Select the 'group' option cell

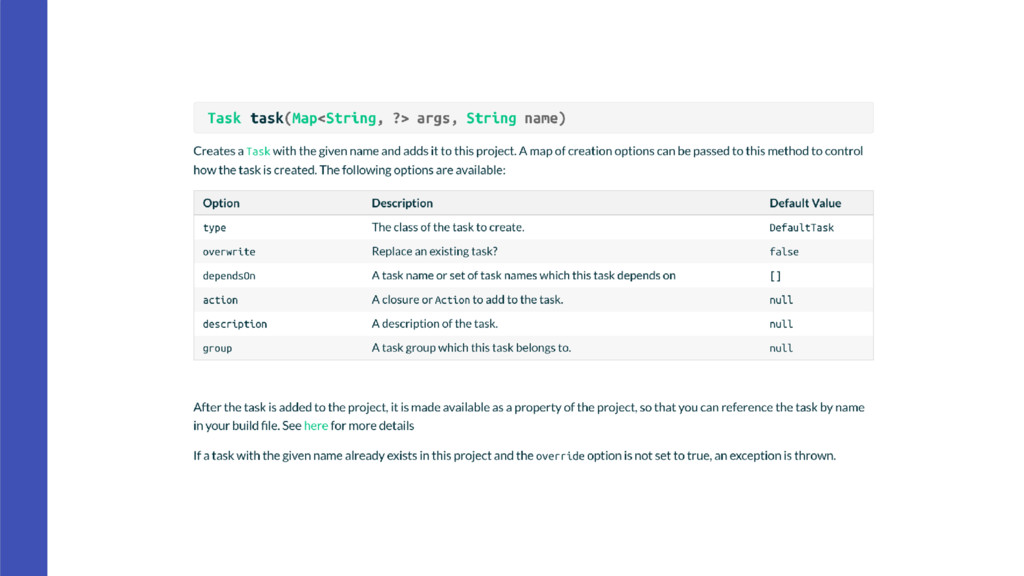click(x=217, y=348)
